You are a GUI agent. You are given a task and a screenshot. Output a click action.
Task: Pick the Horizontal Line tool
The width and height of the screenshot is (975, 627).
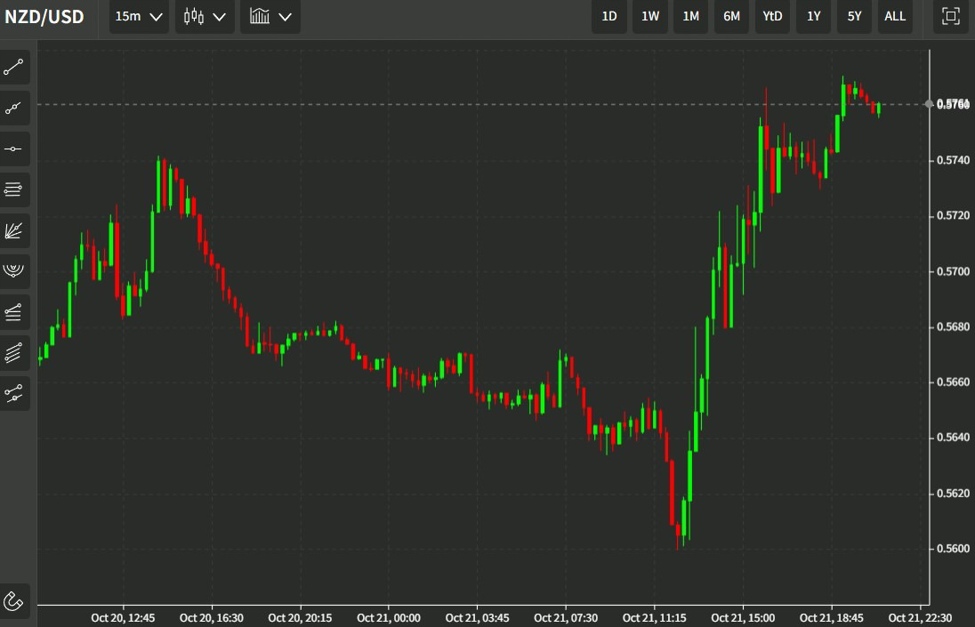click(14, 148)
